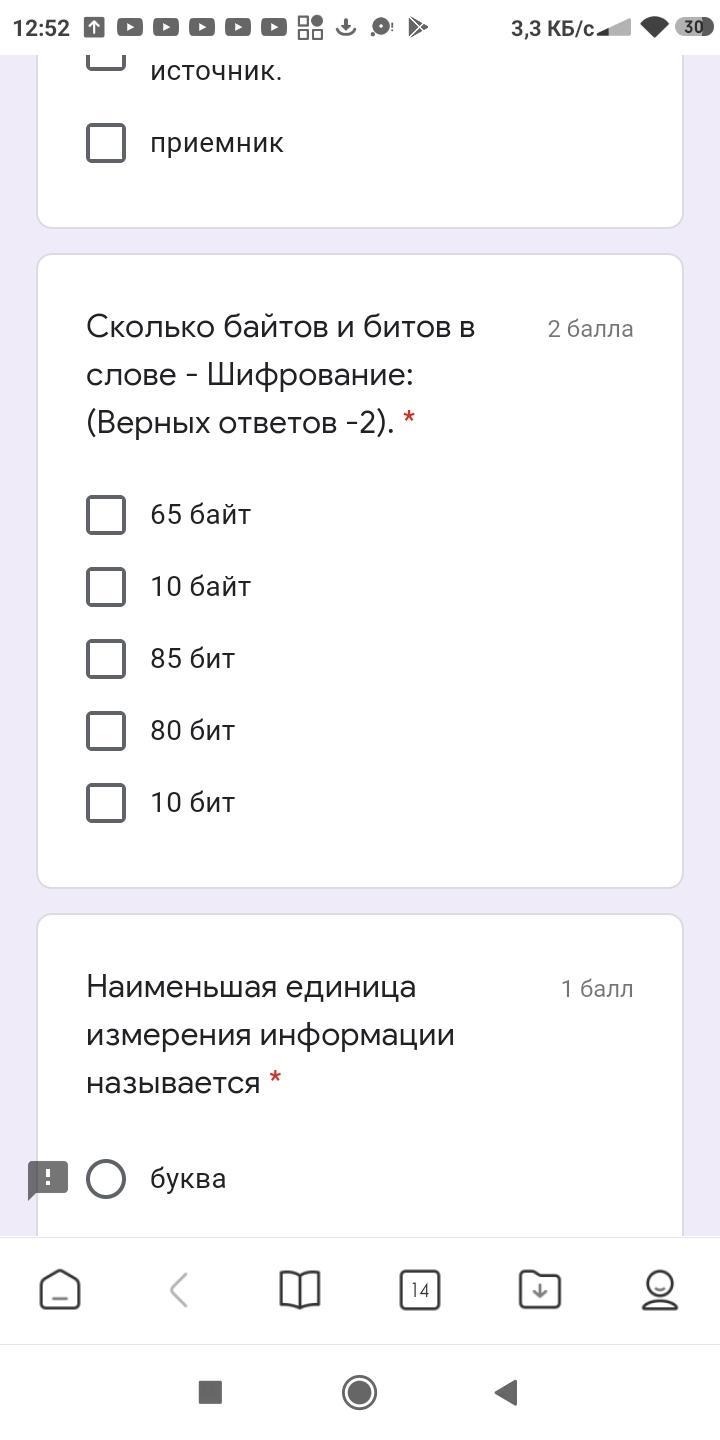Tap the browser back arrow
The image size is (720, 1440).
tap(180, 1290)
